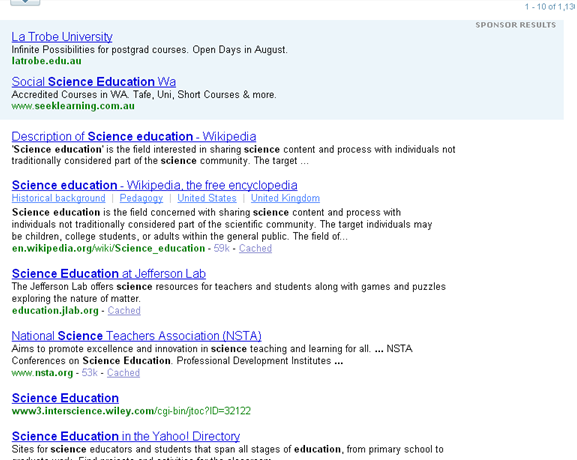Click the SPONSOR RESULTS label
The width and height of the screenshot is (577, 460).
(516, 25)
